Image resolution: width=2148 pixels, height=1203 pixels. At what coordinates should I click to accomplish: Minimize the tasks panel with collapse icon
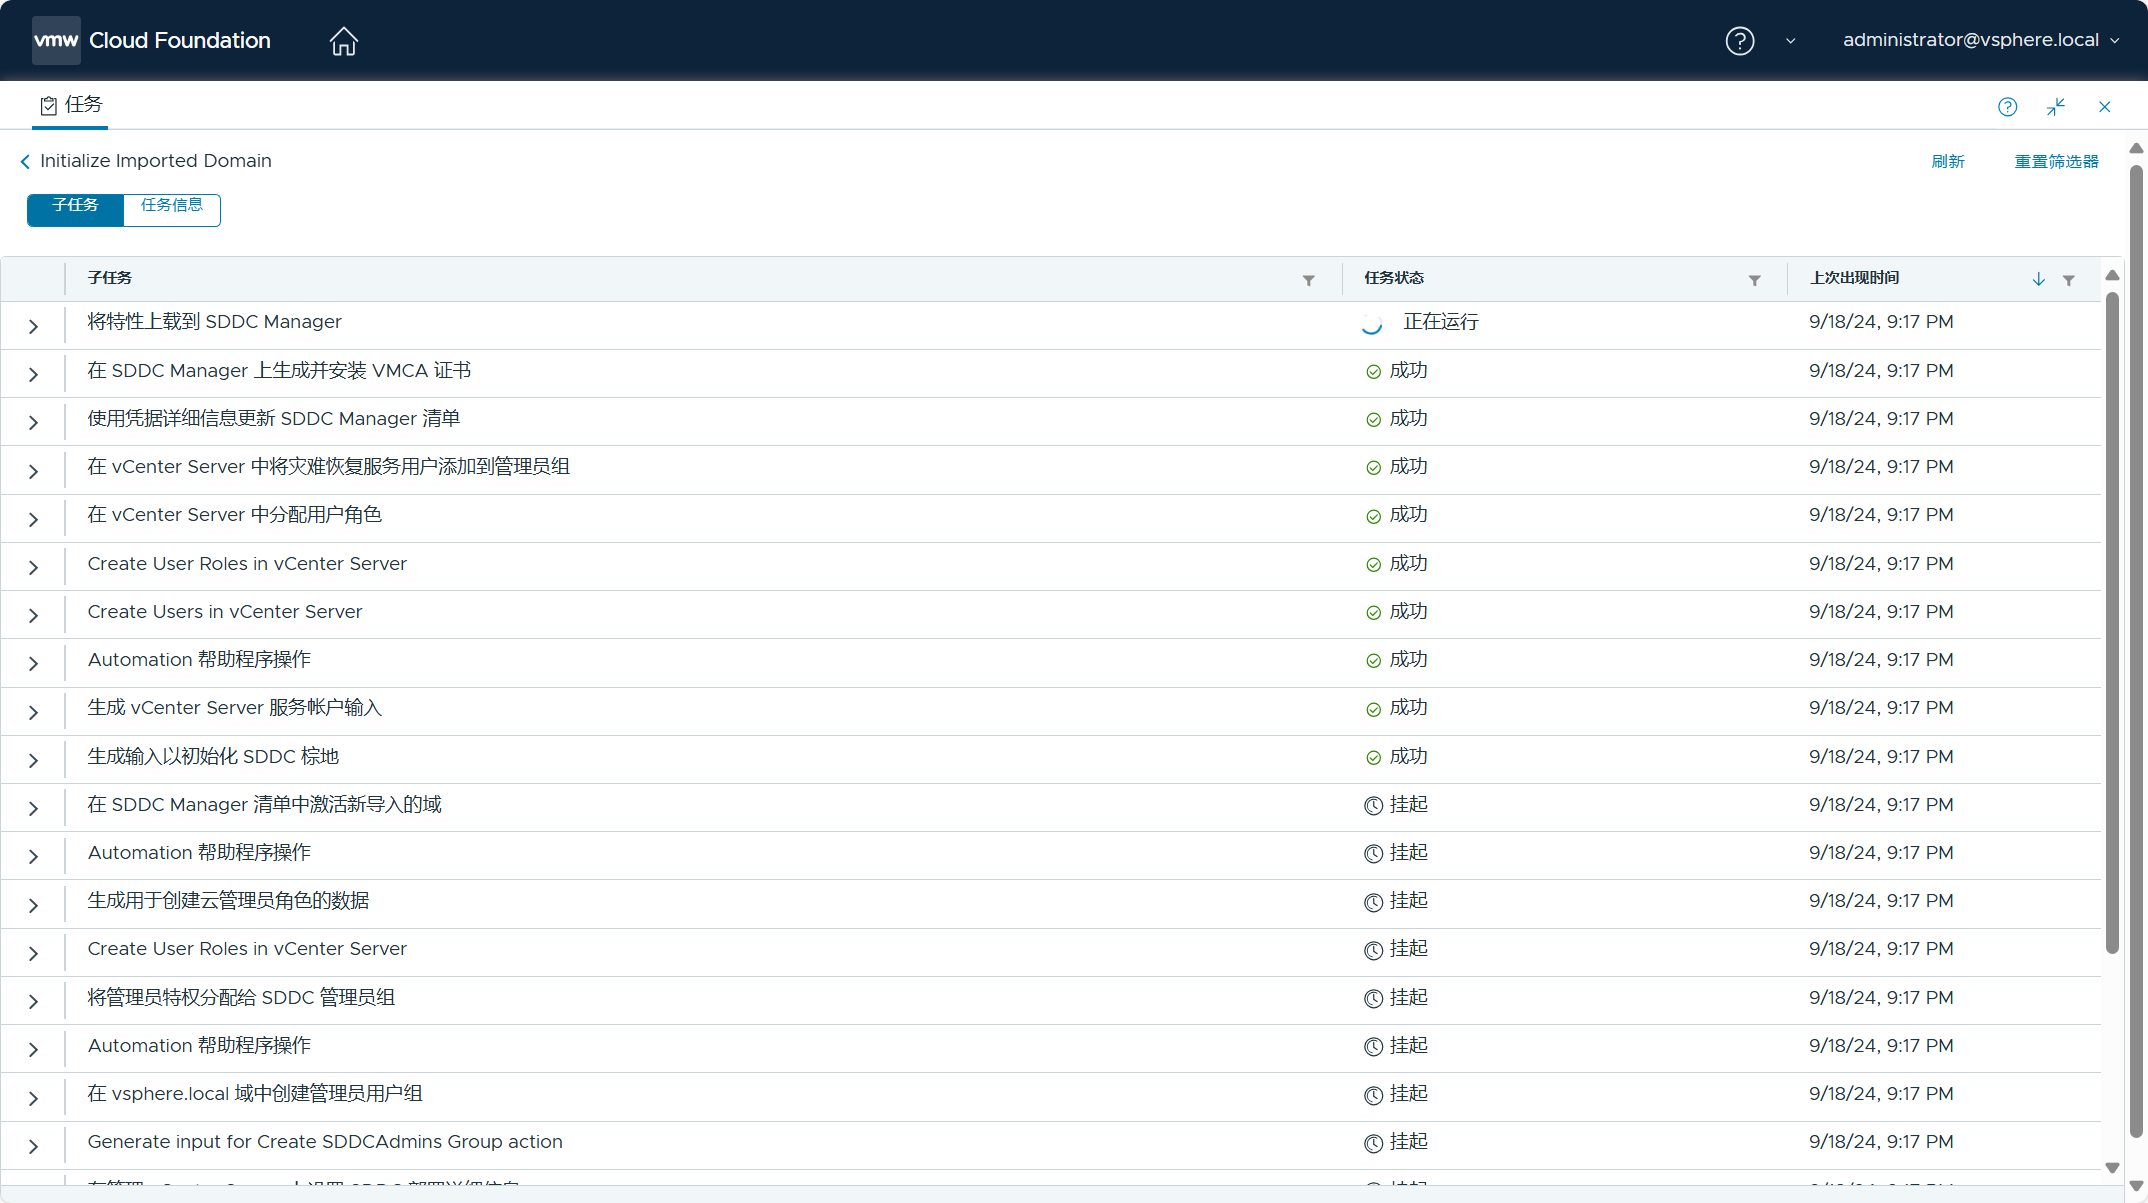click(2056, 107)
